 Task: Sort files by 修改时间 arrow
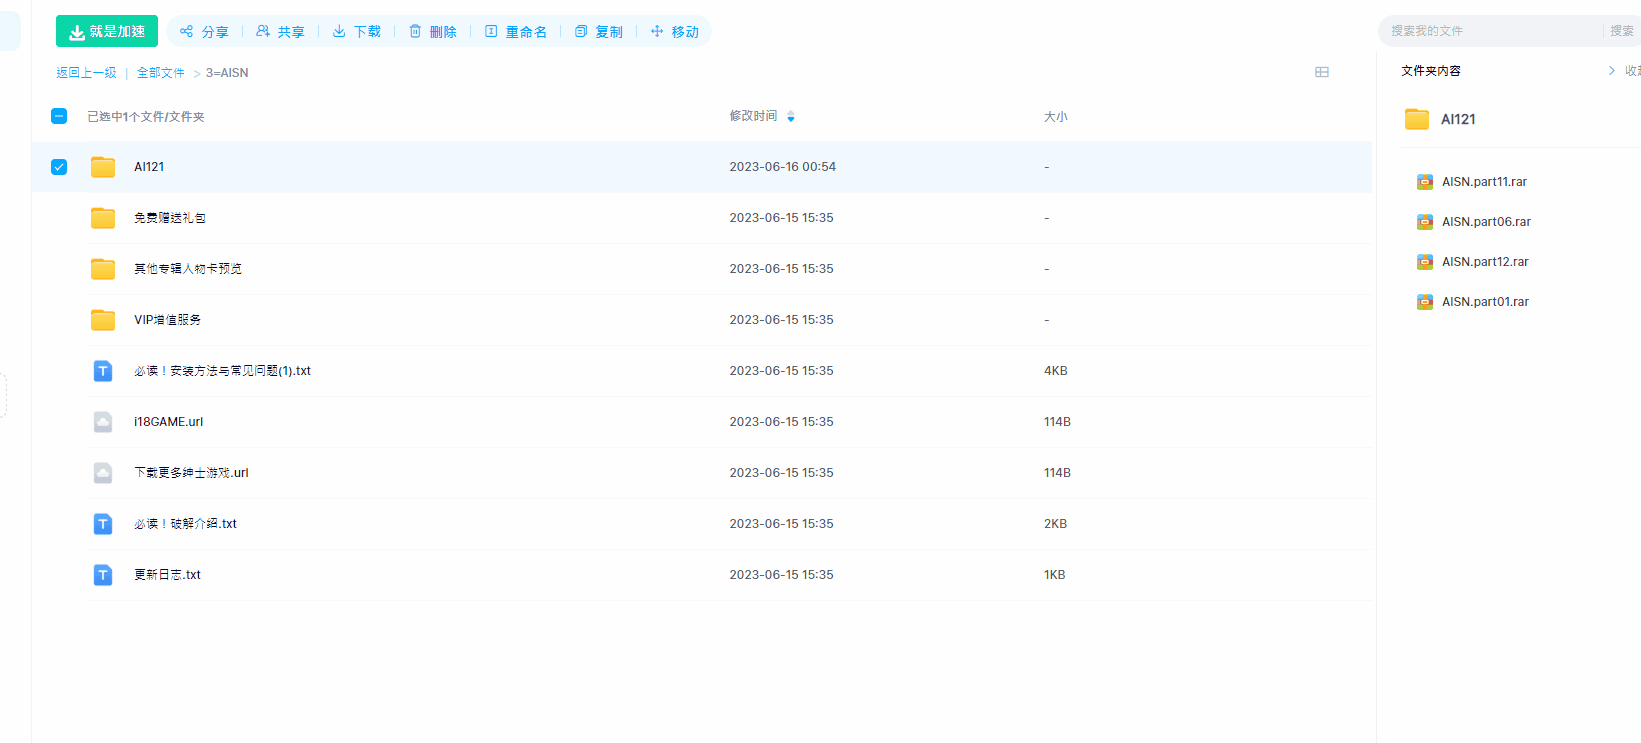point(791,117)
